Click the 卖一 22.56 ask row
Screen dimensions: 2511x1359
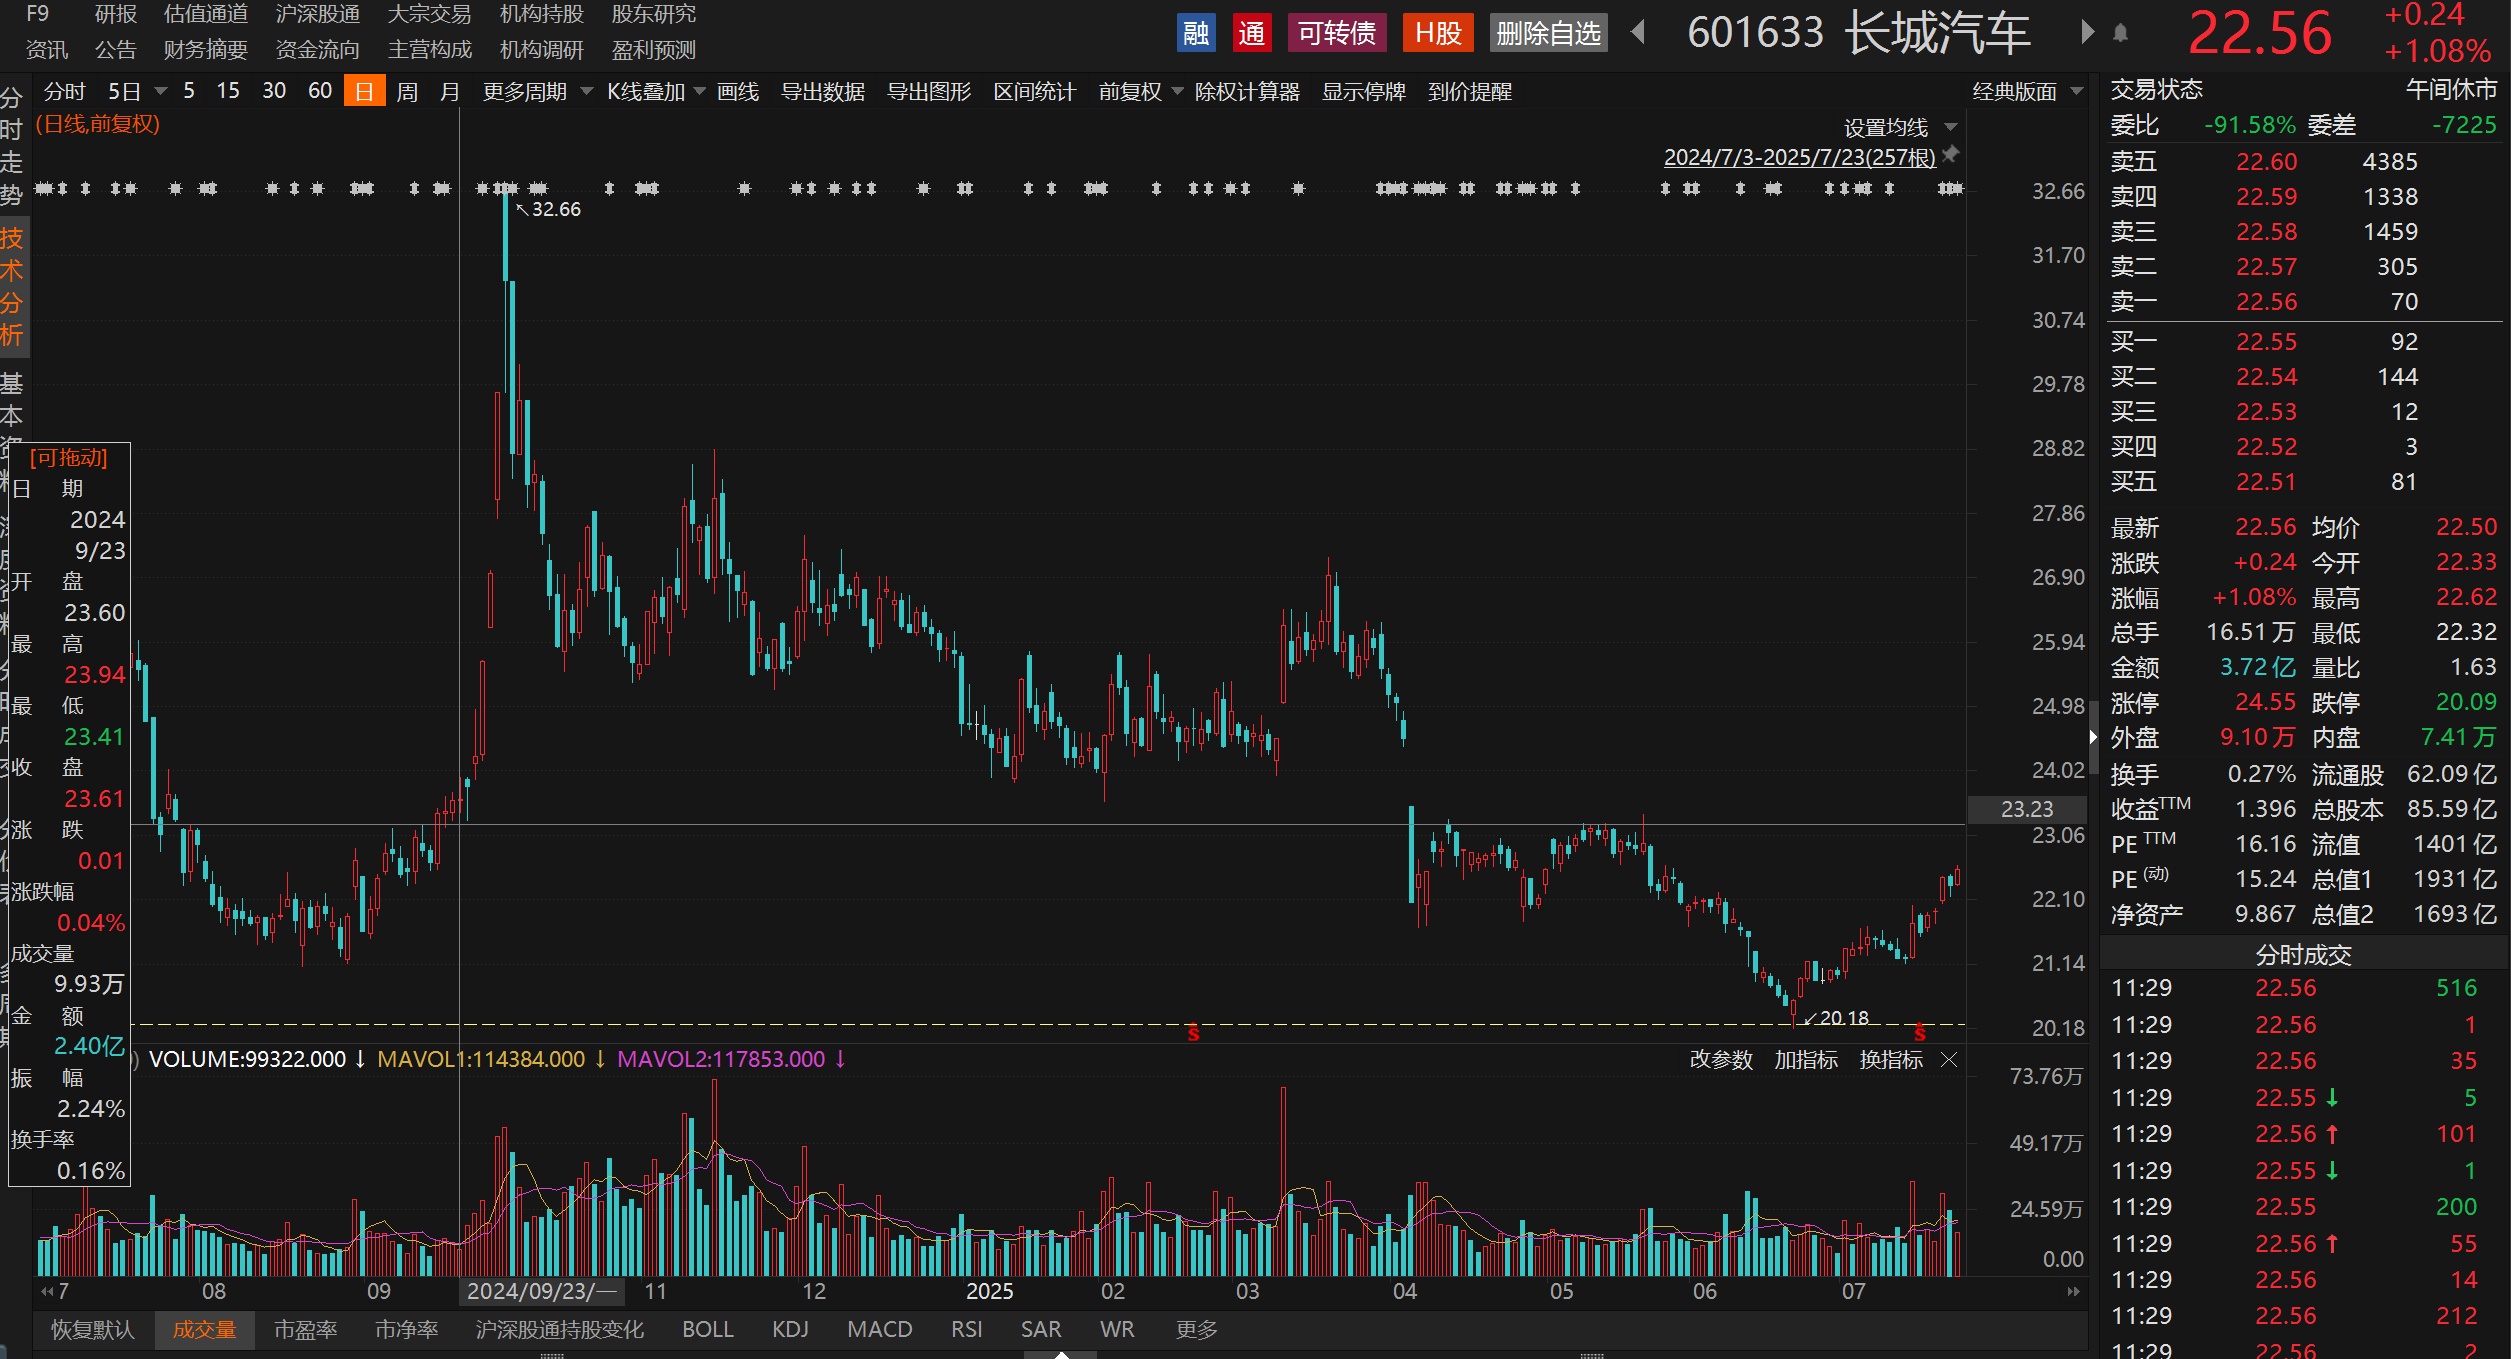(x=2304, y=302)
